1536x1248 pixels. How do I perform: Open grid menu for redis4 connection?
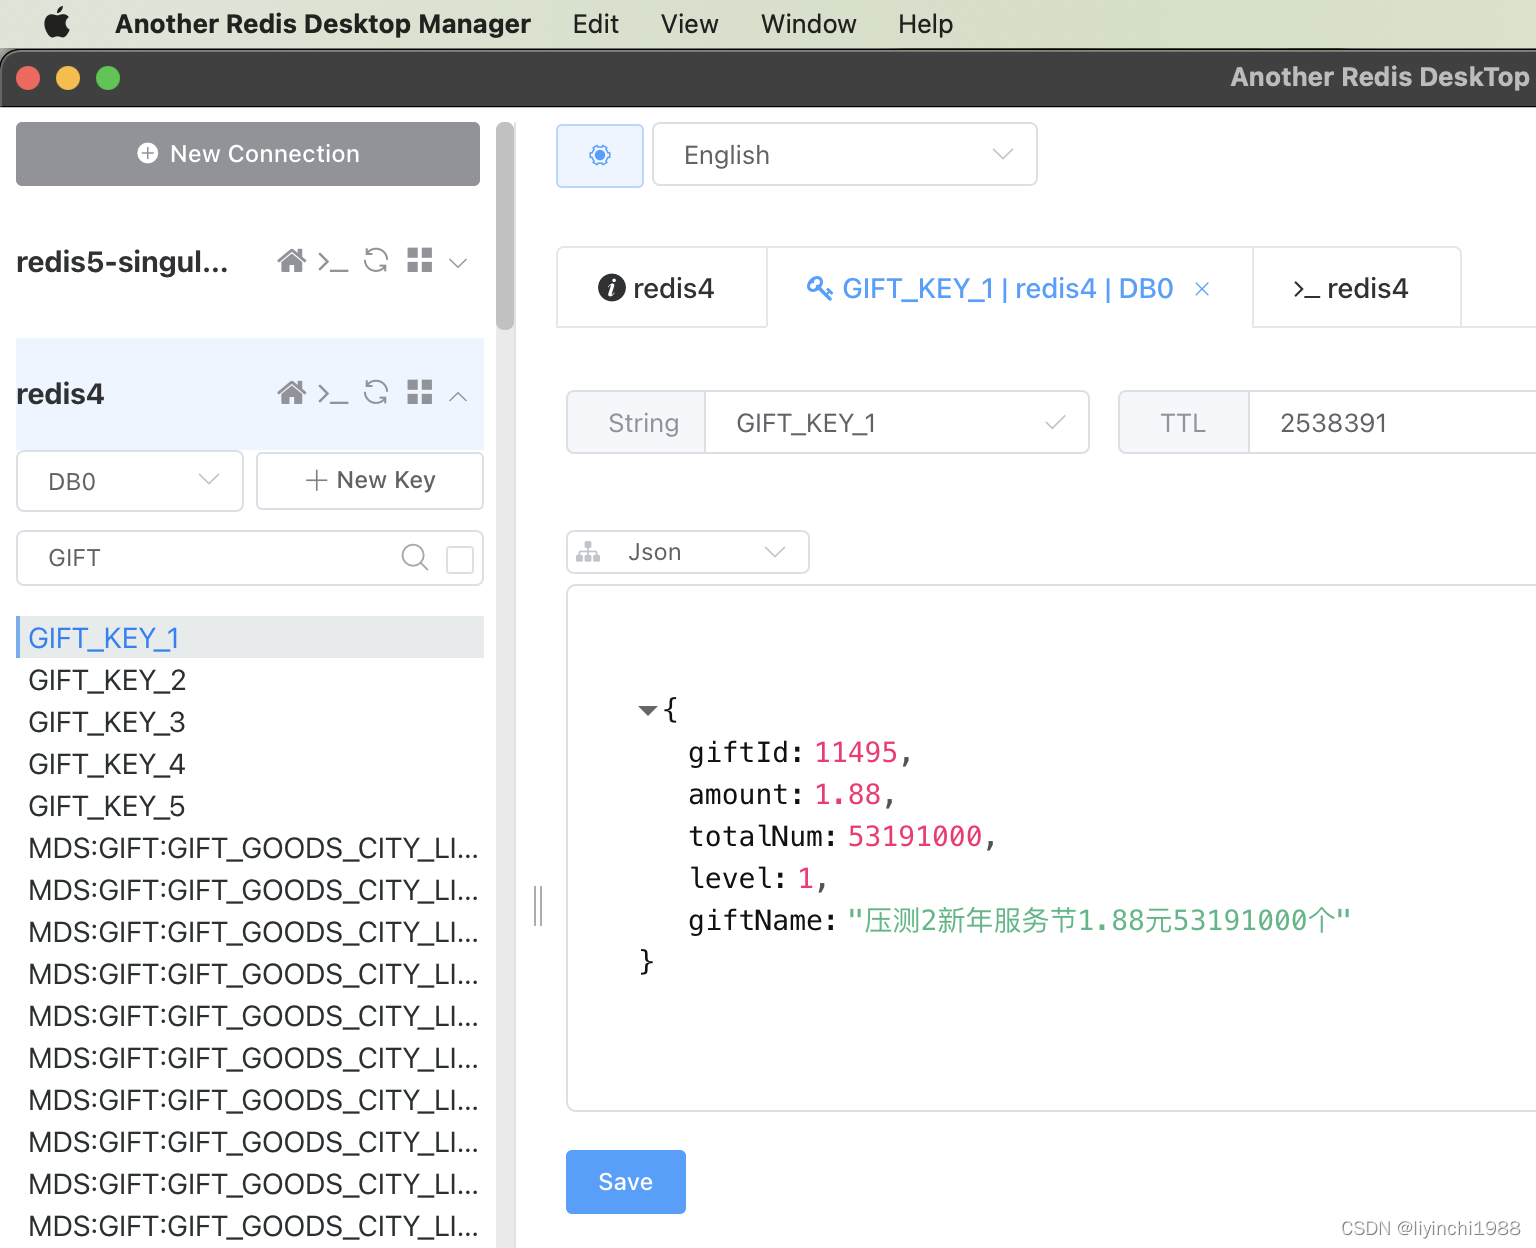pyautogui.click(x=420, y=392)
